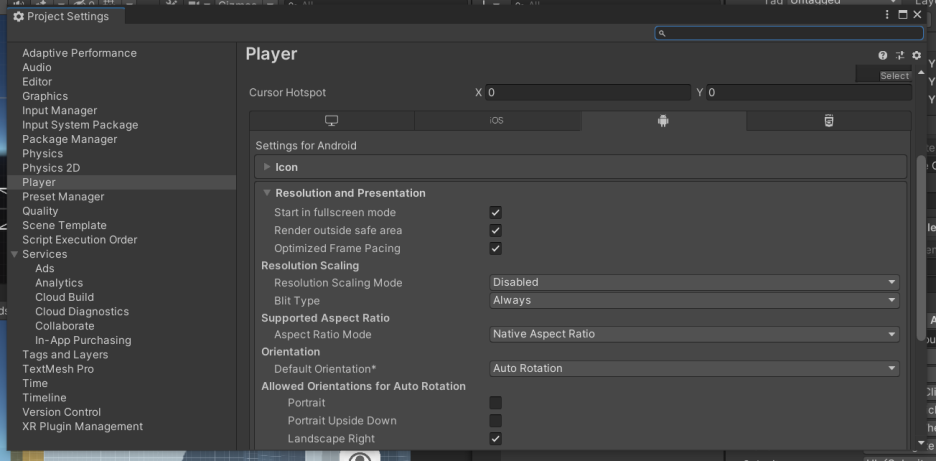The width and height of the screenshot is (936, 461).
Task: Uncheck Start in fullscreen mode
Action: 495,213
